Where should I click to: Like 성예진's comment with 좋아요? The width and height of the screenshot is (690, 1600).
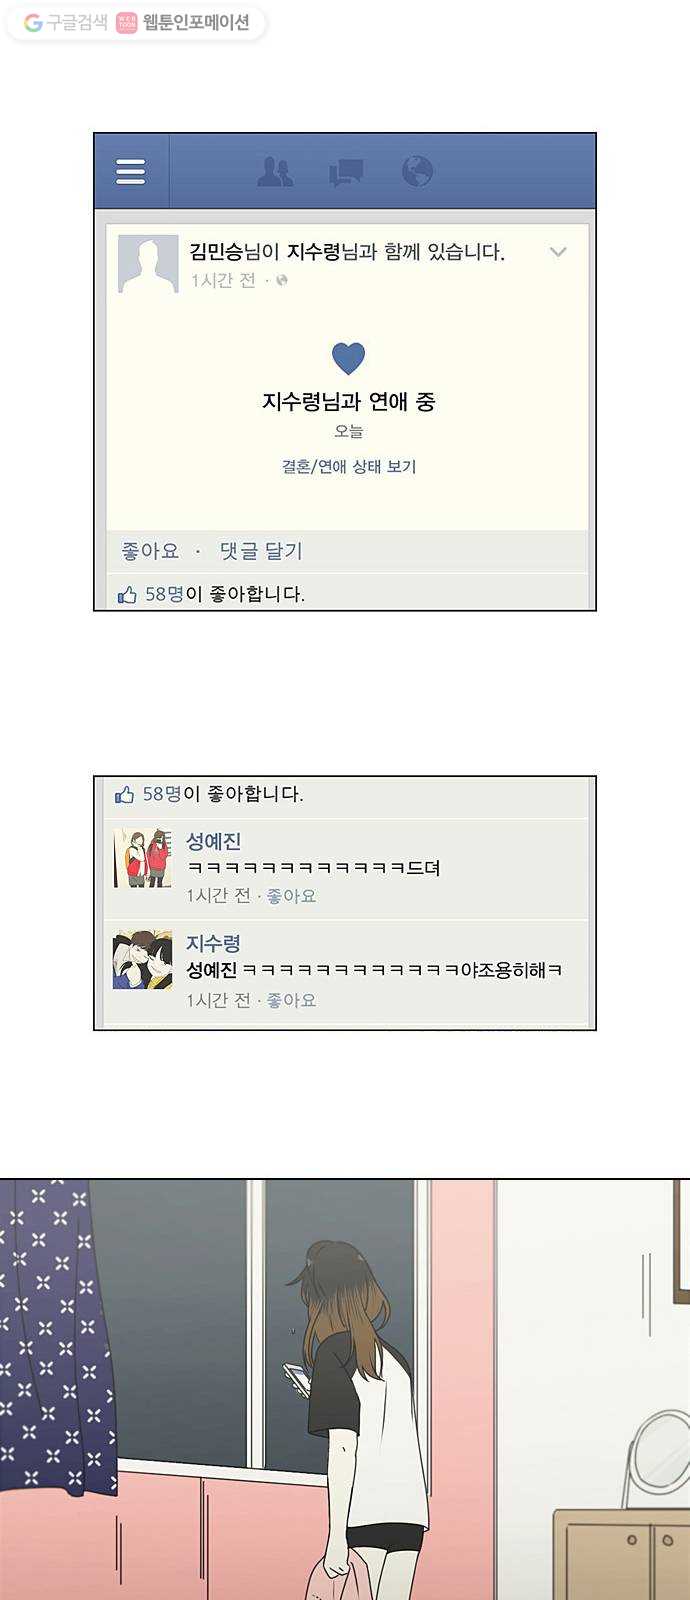click(291, 896)
